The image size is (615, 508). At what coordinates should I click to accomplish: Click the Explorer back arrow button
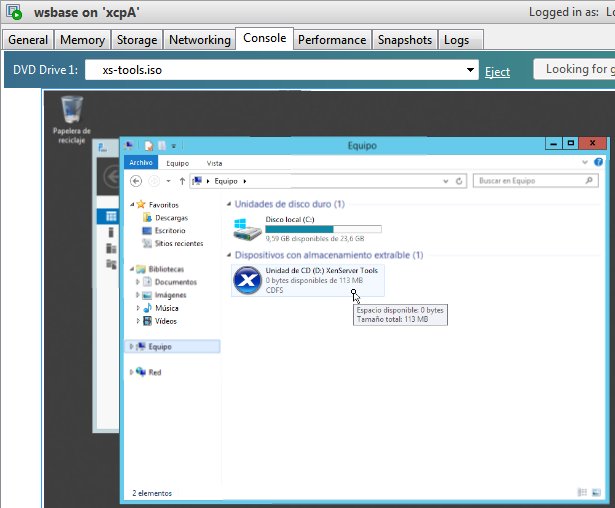[x=136, y=181]
